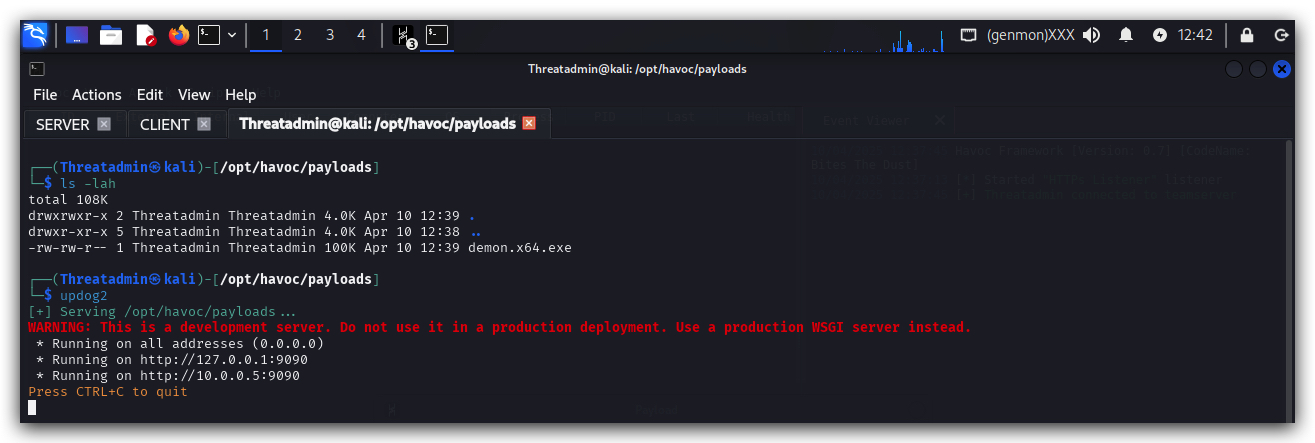Click the 'total 108K' line
The image size is (1315, 443).
click(68, 199)
